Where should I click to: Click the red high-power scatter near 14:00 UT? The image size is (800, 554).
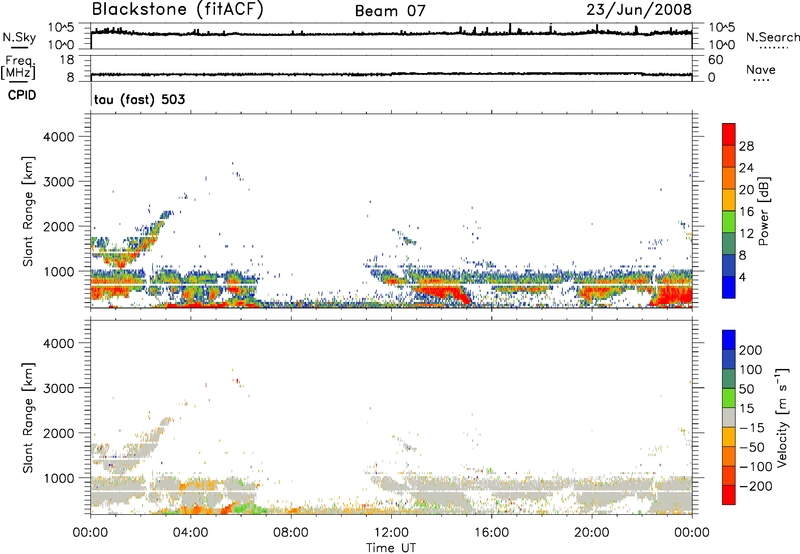point(443,293)
